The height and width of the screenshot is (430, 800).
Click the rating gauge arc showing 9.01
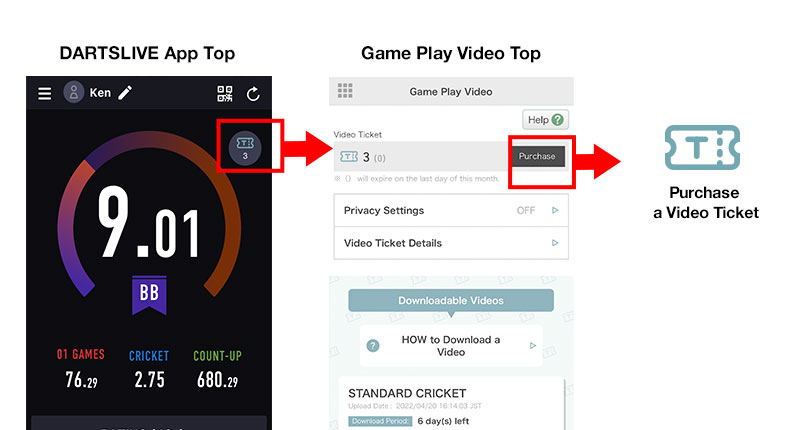149,214
